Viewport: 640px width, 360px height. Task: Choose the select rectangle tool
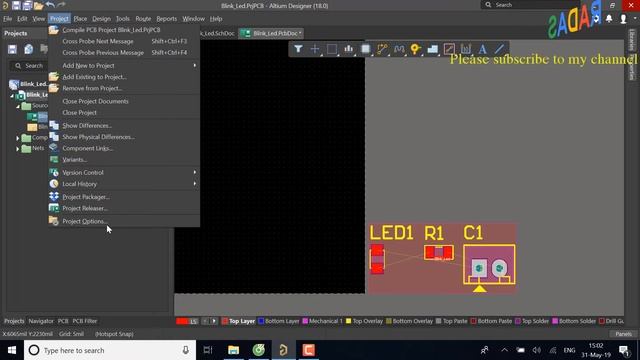[332, 49]
